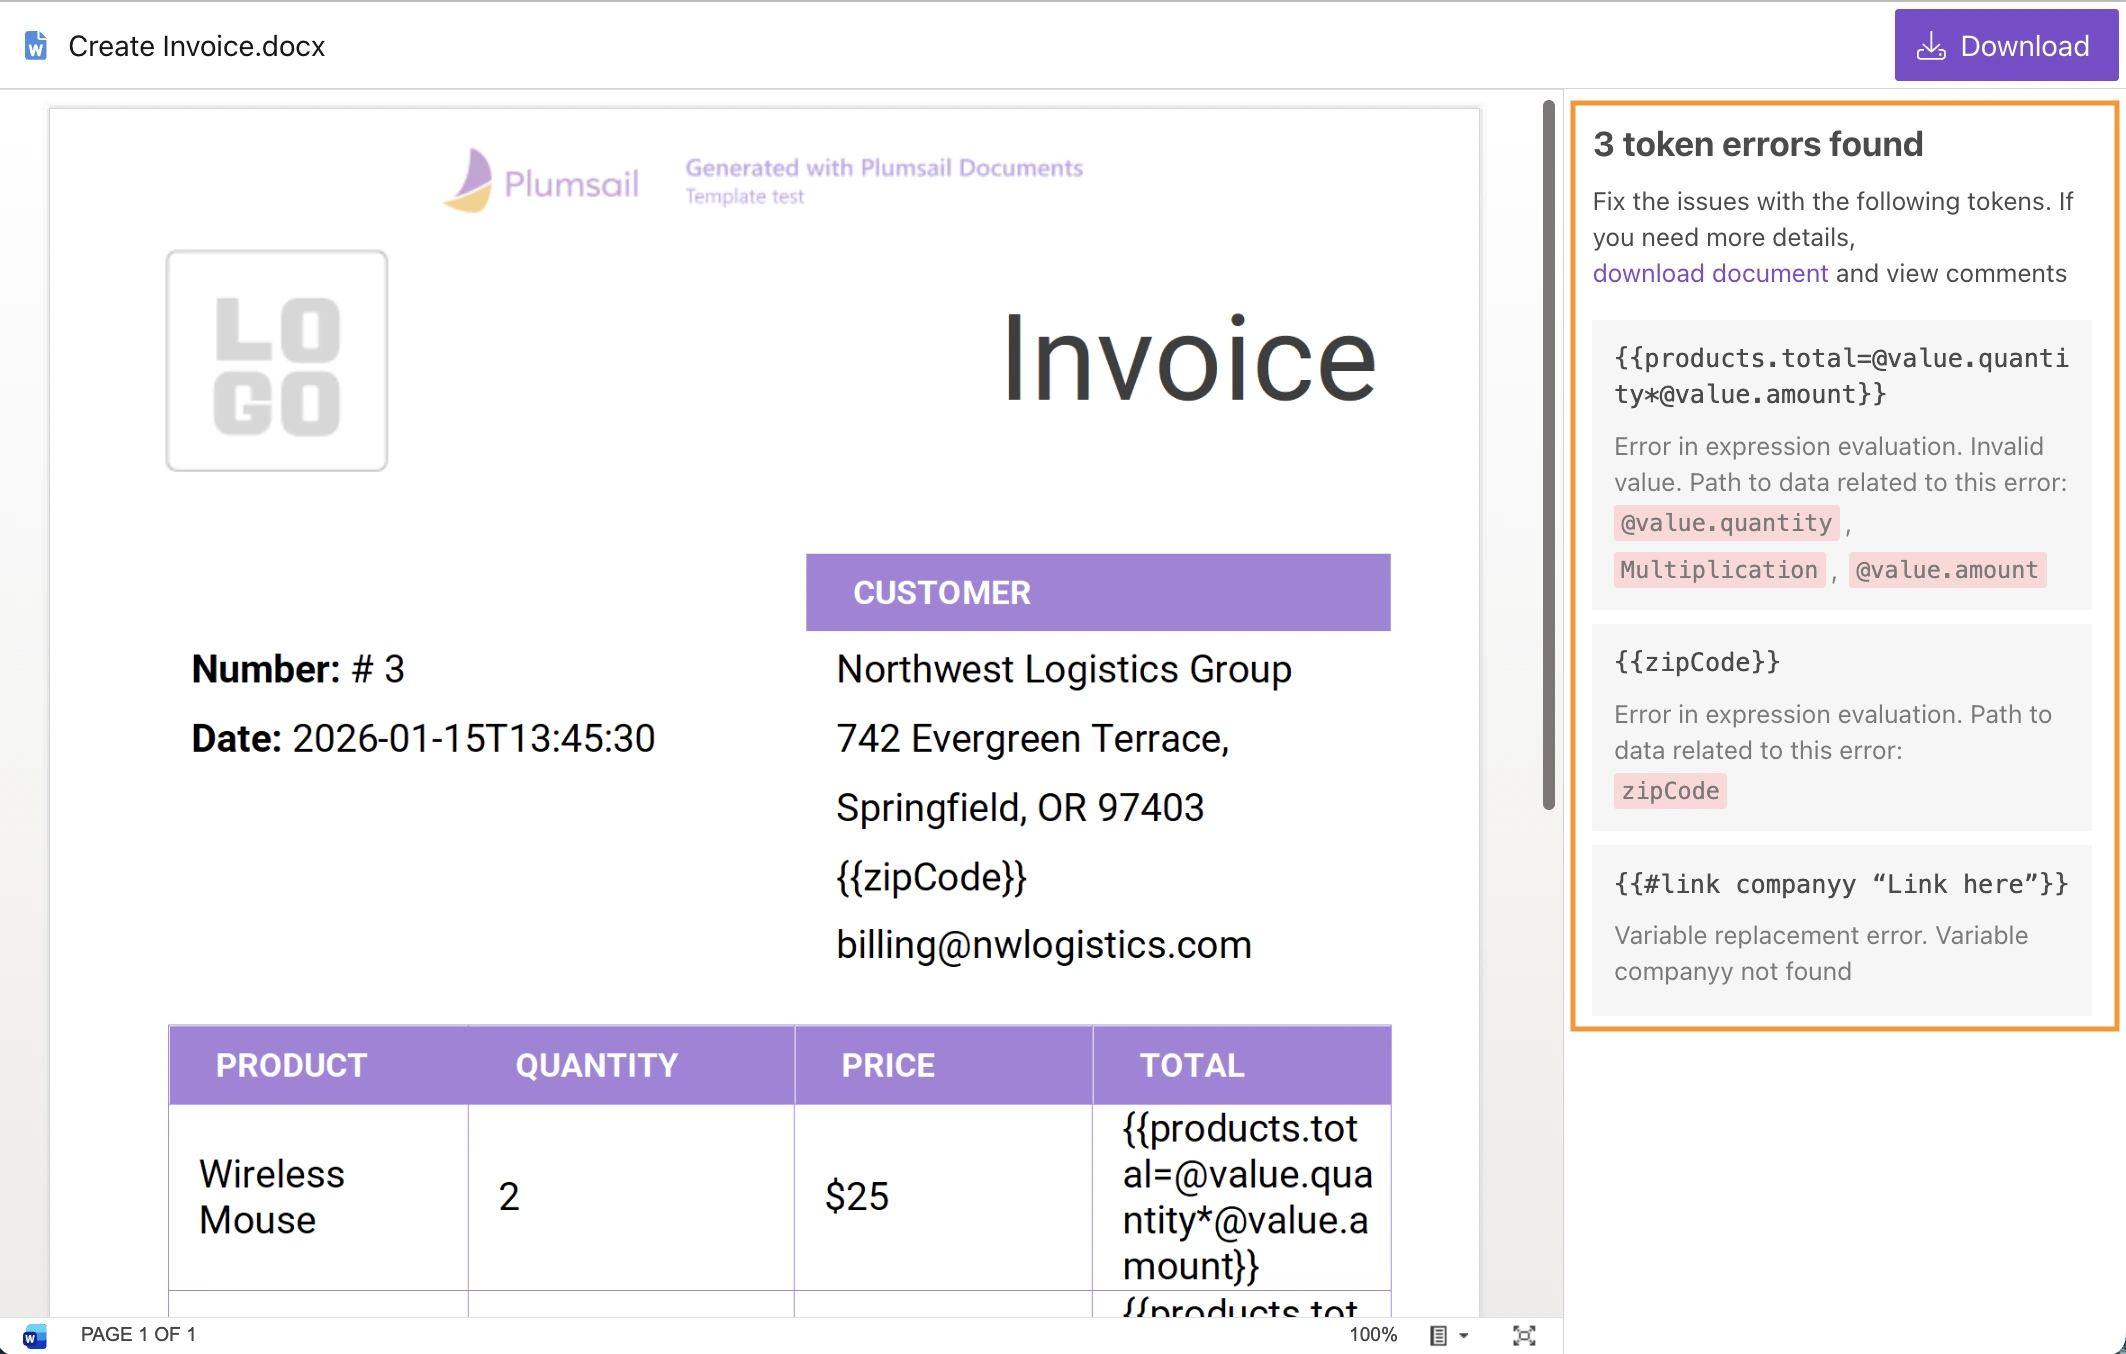
Task: Select the {{zipCode}} error entry in panel
Action: click(x=1841, y=727)
